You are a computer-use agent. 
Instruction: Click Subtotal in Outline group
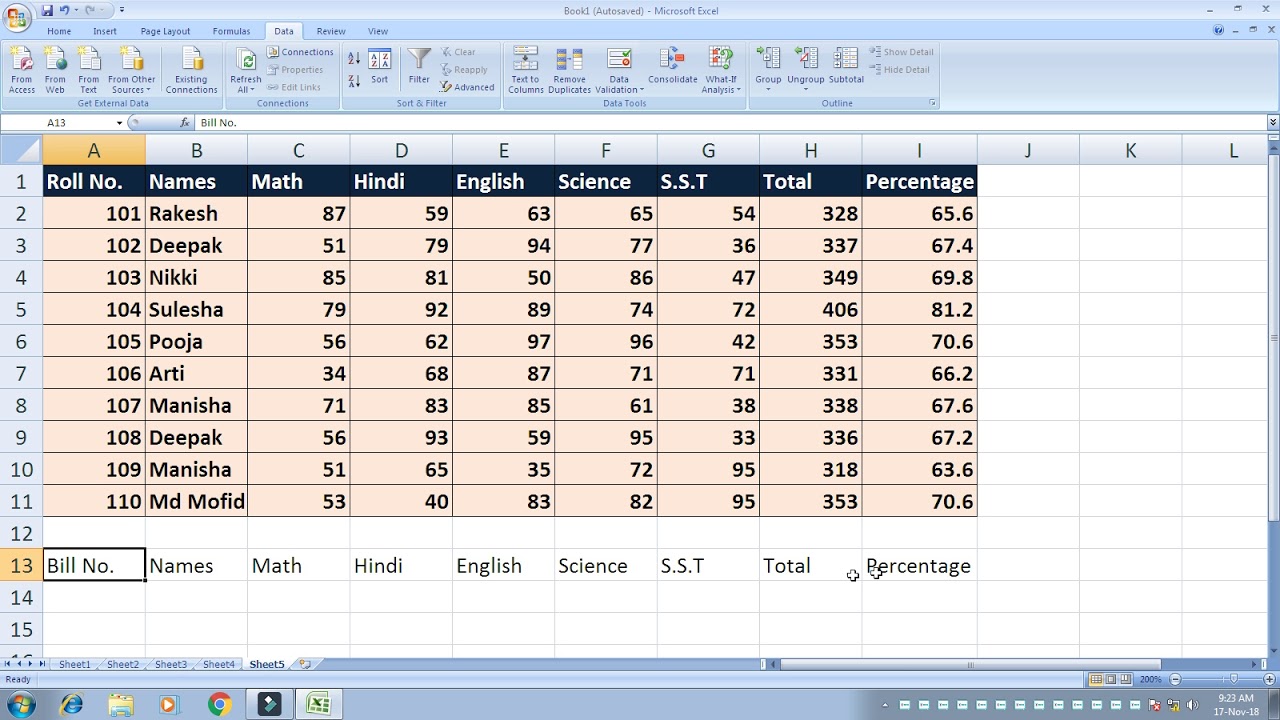click(x=846, y=67)
